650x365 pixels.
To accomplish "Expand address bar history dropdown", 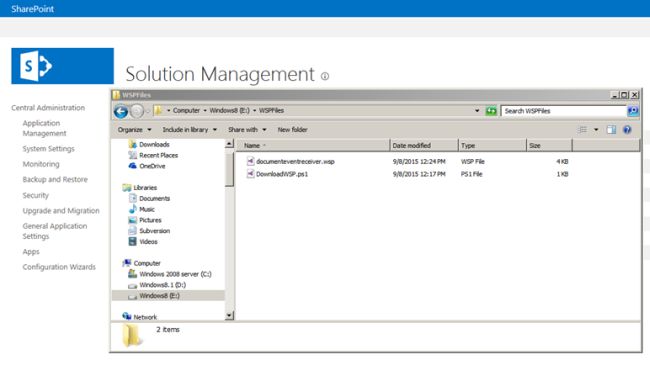I will (x=477, y=111).
